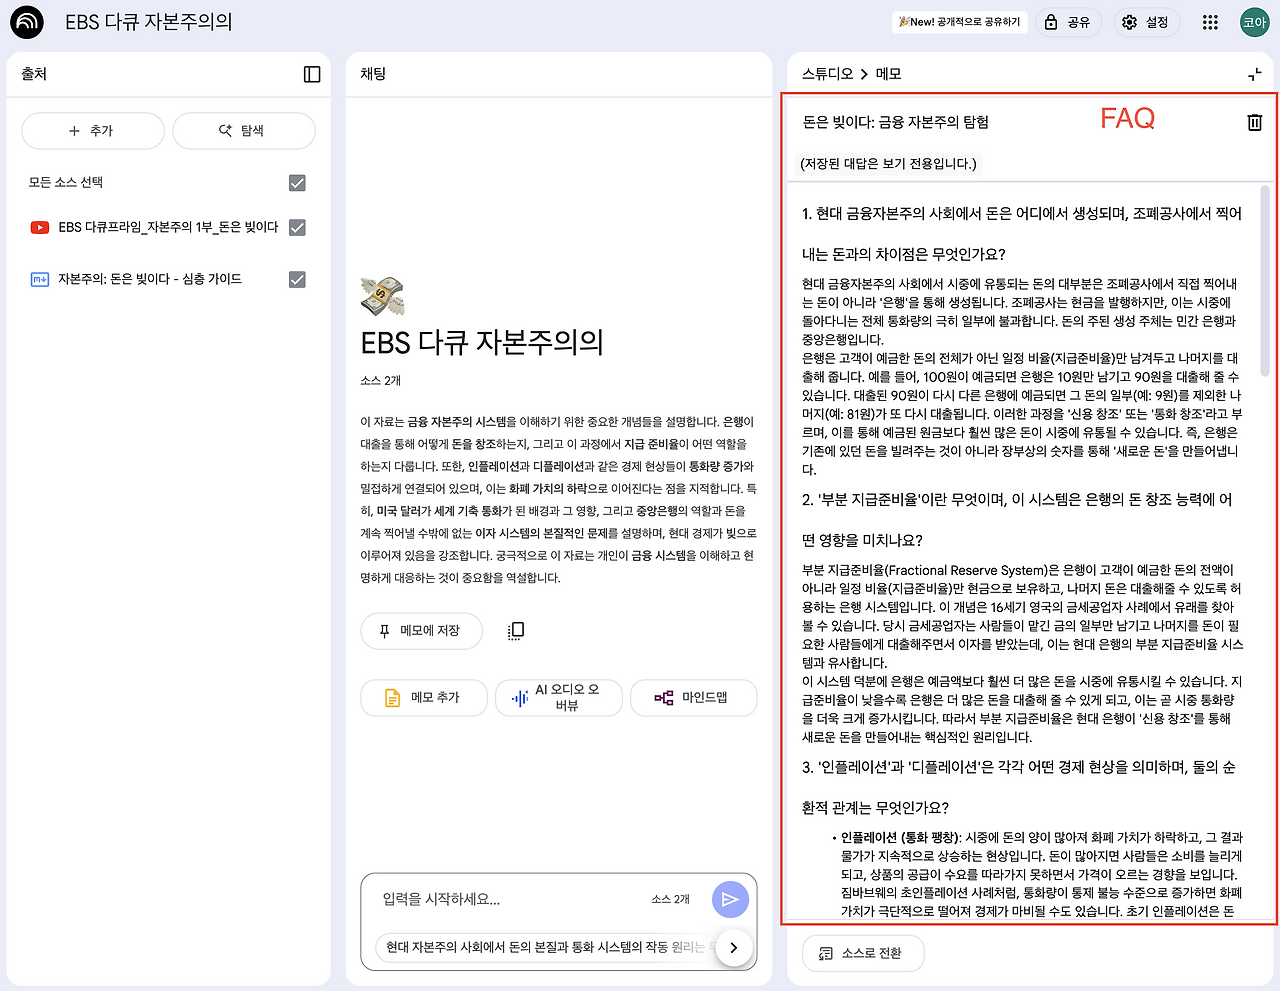This screenshot has height=991, width=1280.
Task: Open the apps grid icon in the header
Action: point(1210,22)
